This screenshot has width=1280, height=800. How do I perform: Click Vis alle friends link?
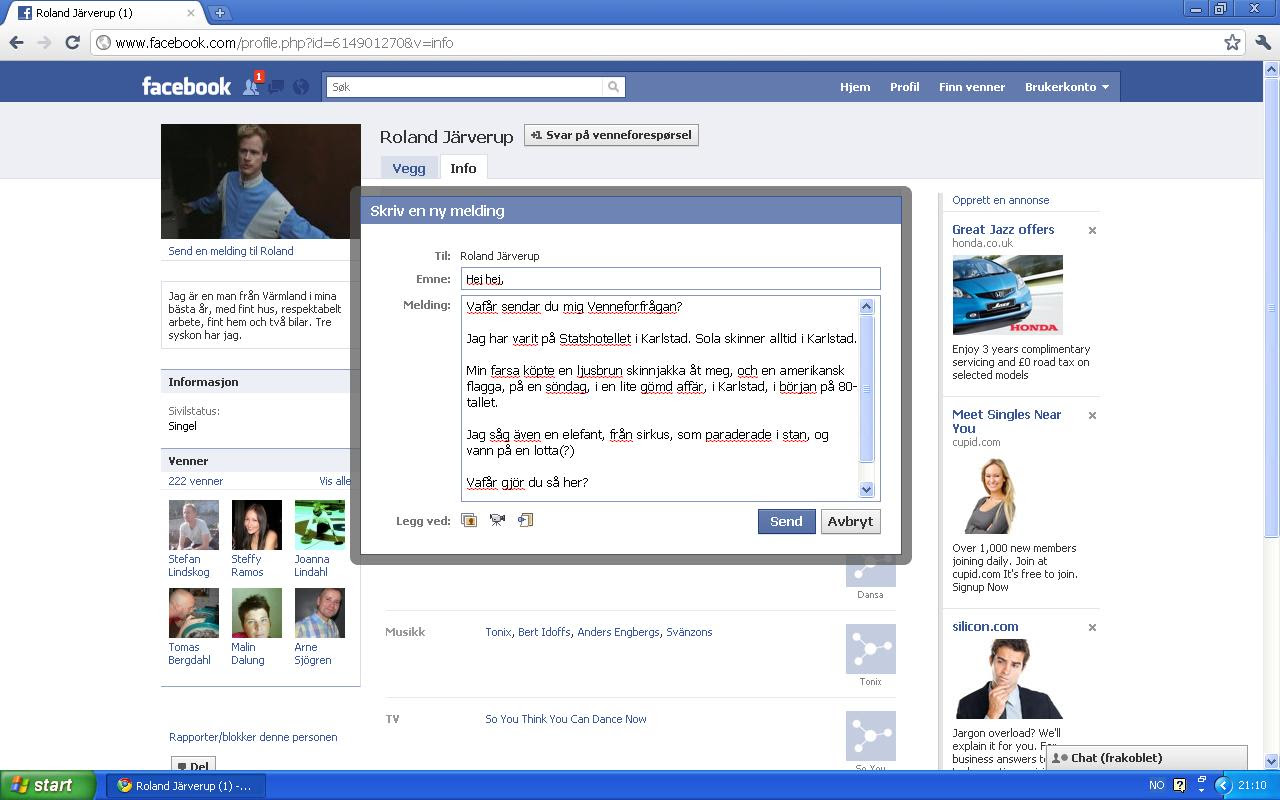coord(335,481)
